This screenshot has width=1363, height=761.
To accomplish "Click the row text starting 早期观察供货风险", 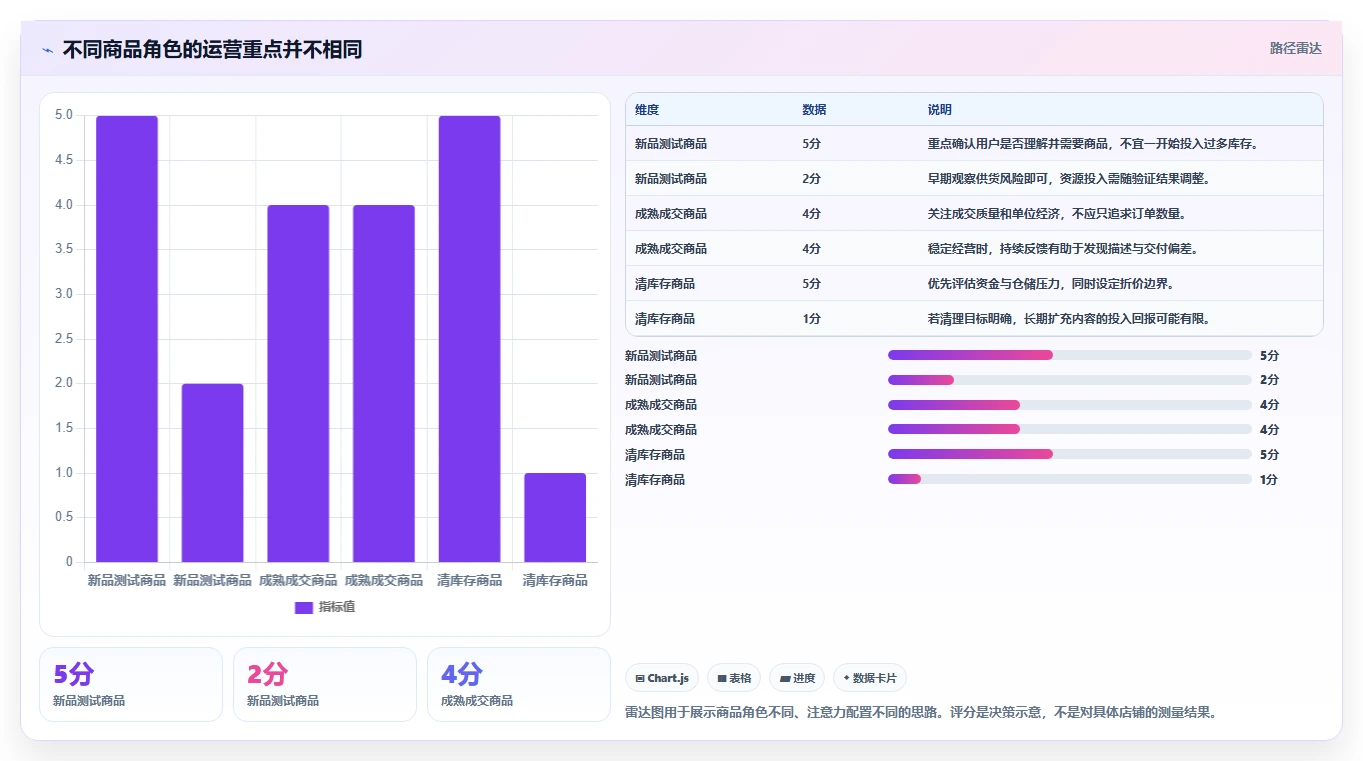I will coord(1070,179).
